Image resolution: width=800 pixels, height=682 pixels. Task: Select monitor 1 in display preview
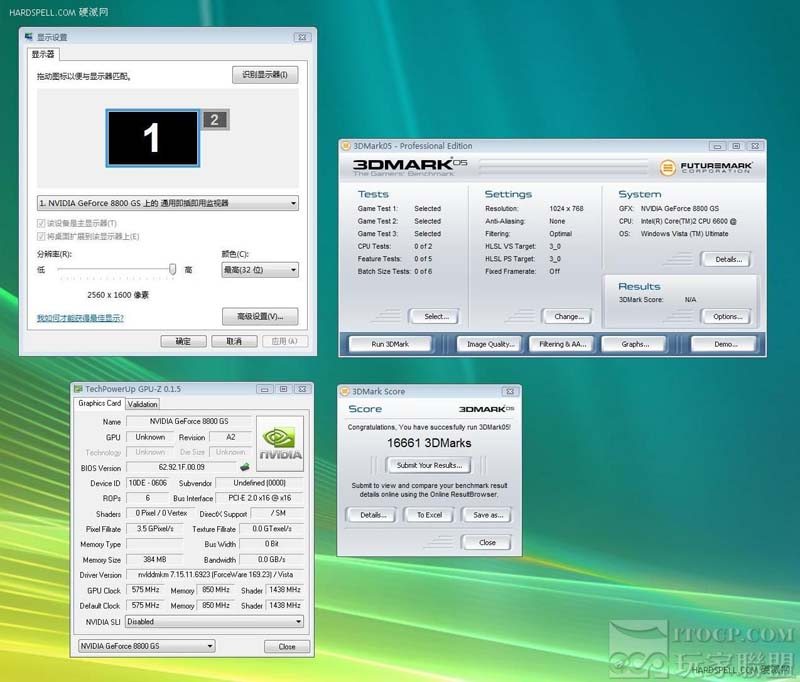(x=152, y=137)
